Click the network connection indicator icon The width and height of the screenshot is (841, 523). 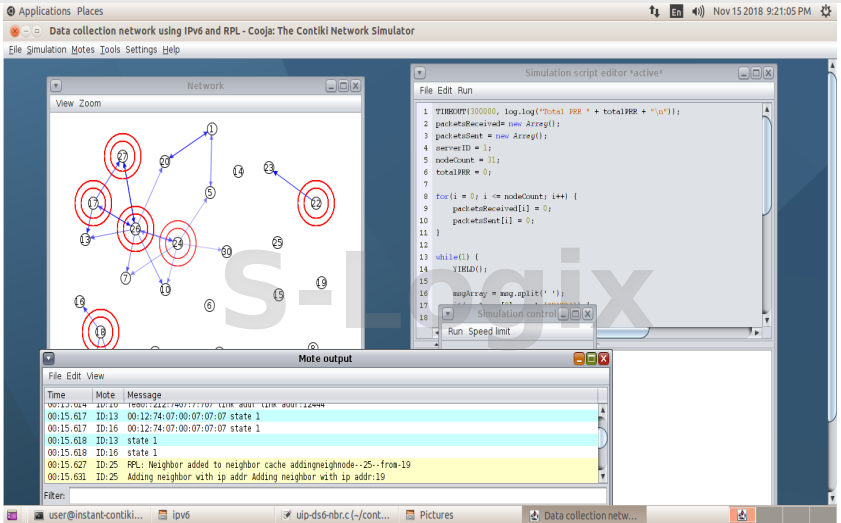click(654, 11)
